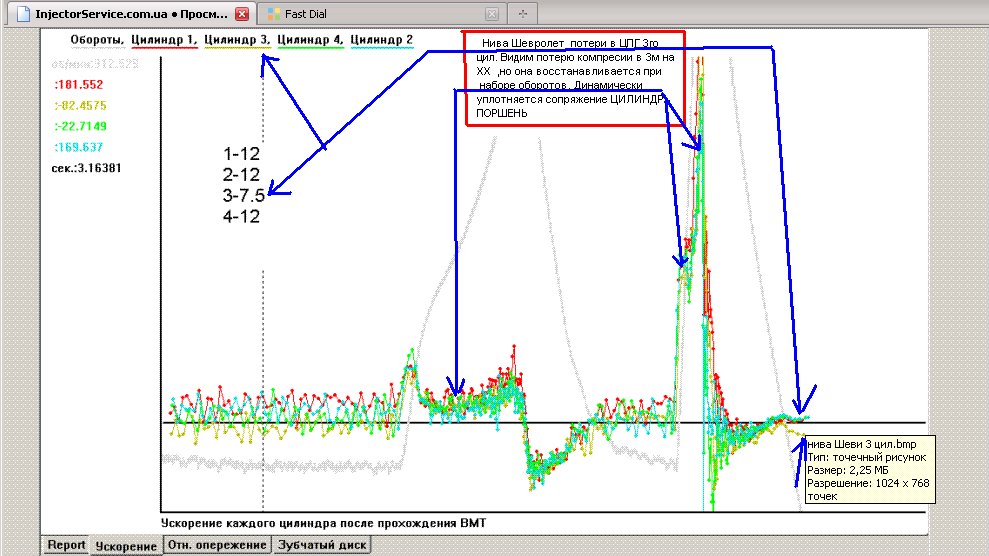
Task: Click the page icon on InjectorService tab
Action: (x=23, y=14)
